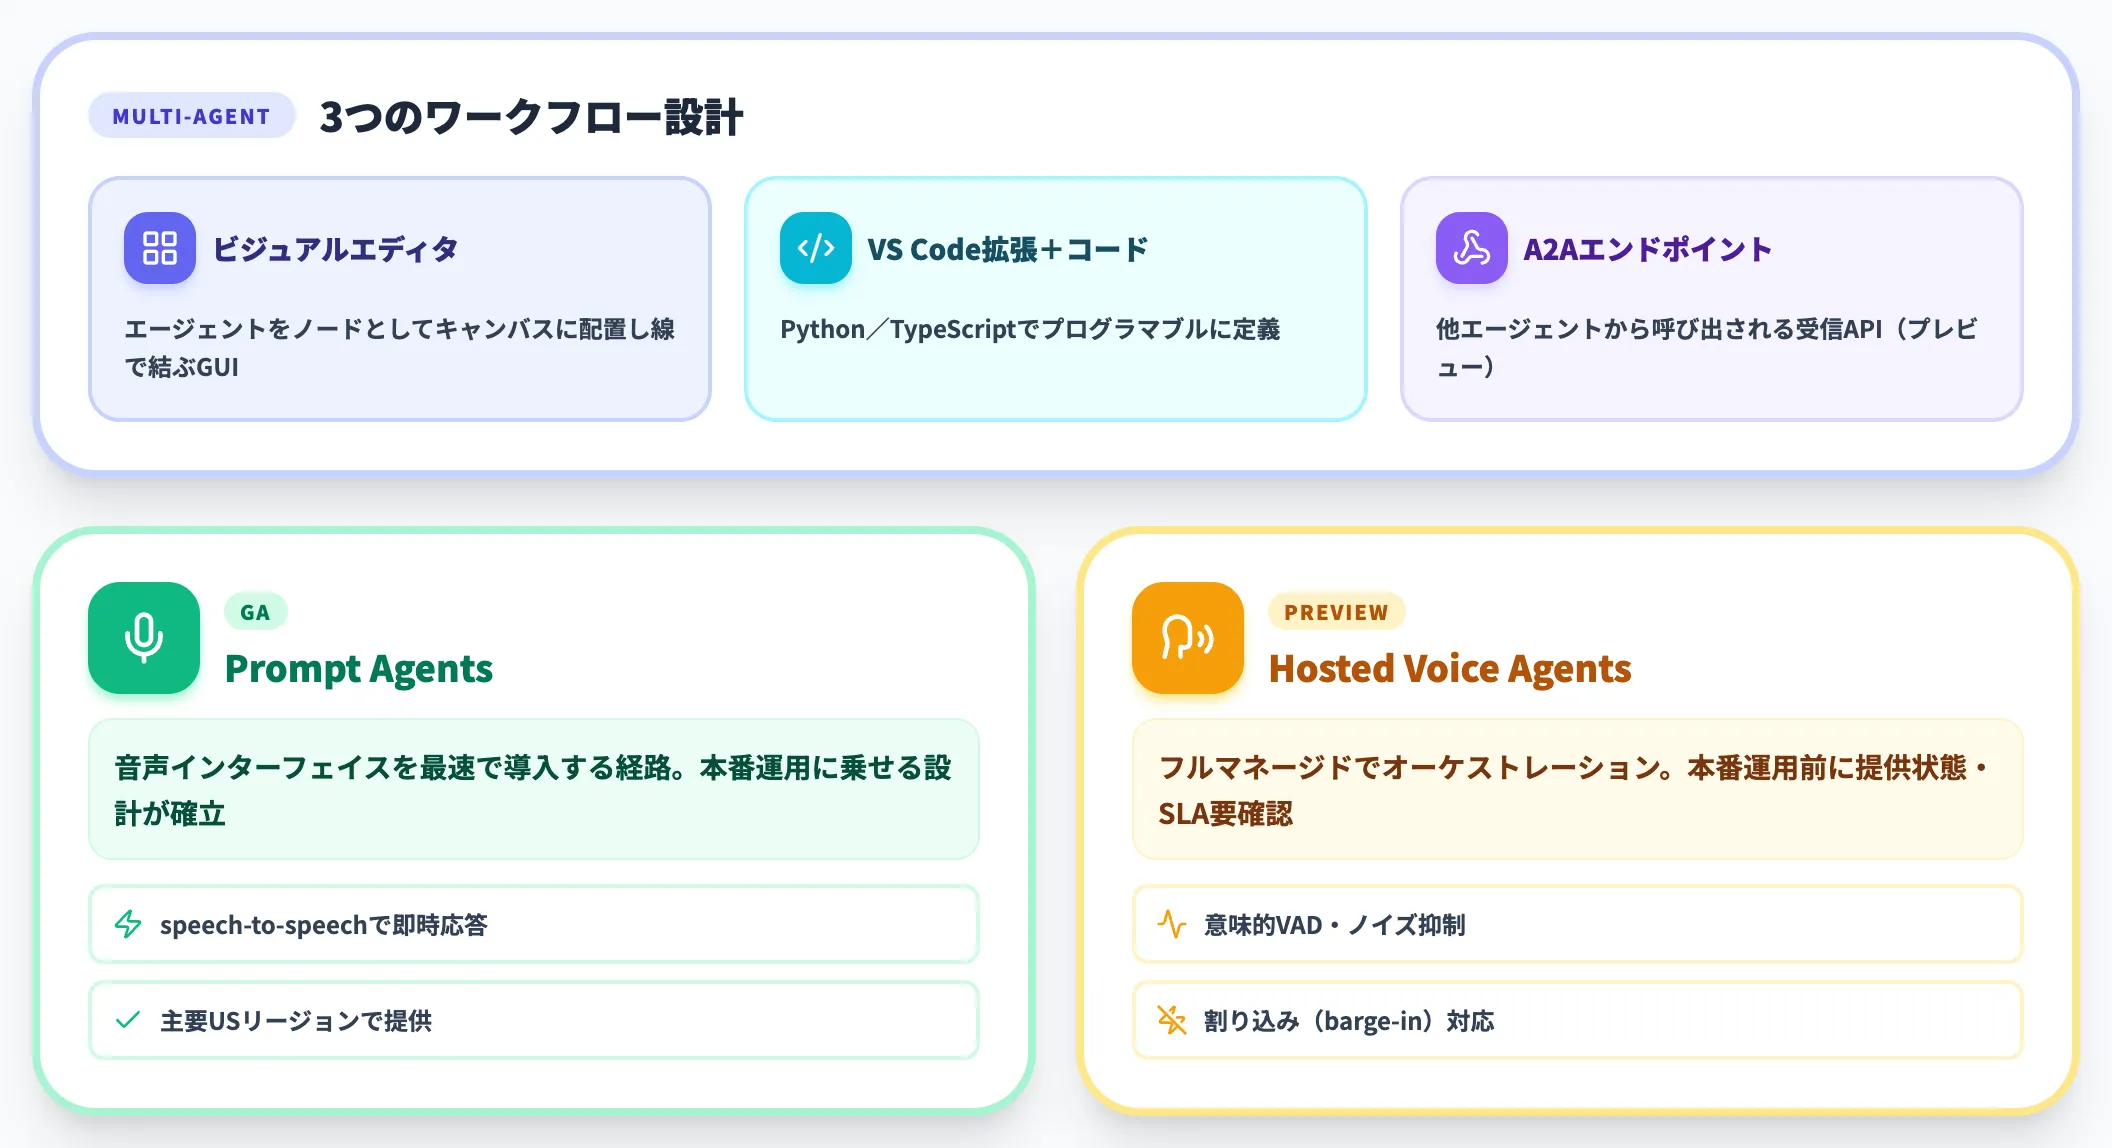Click the crossed-out bolt barge-in icon

tap(1172, 1020)
